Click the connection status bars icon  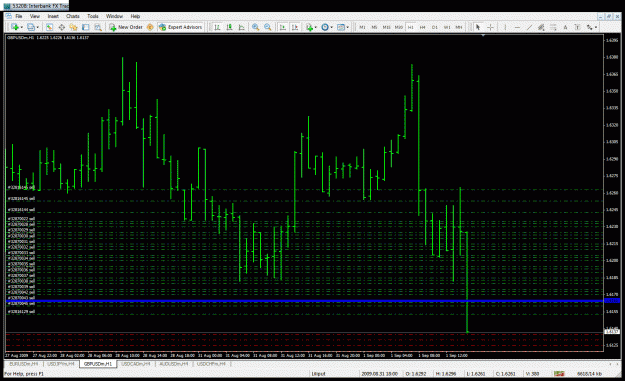[559, 373]
